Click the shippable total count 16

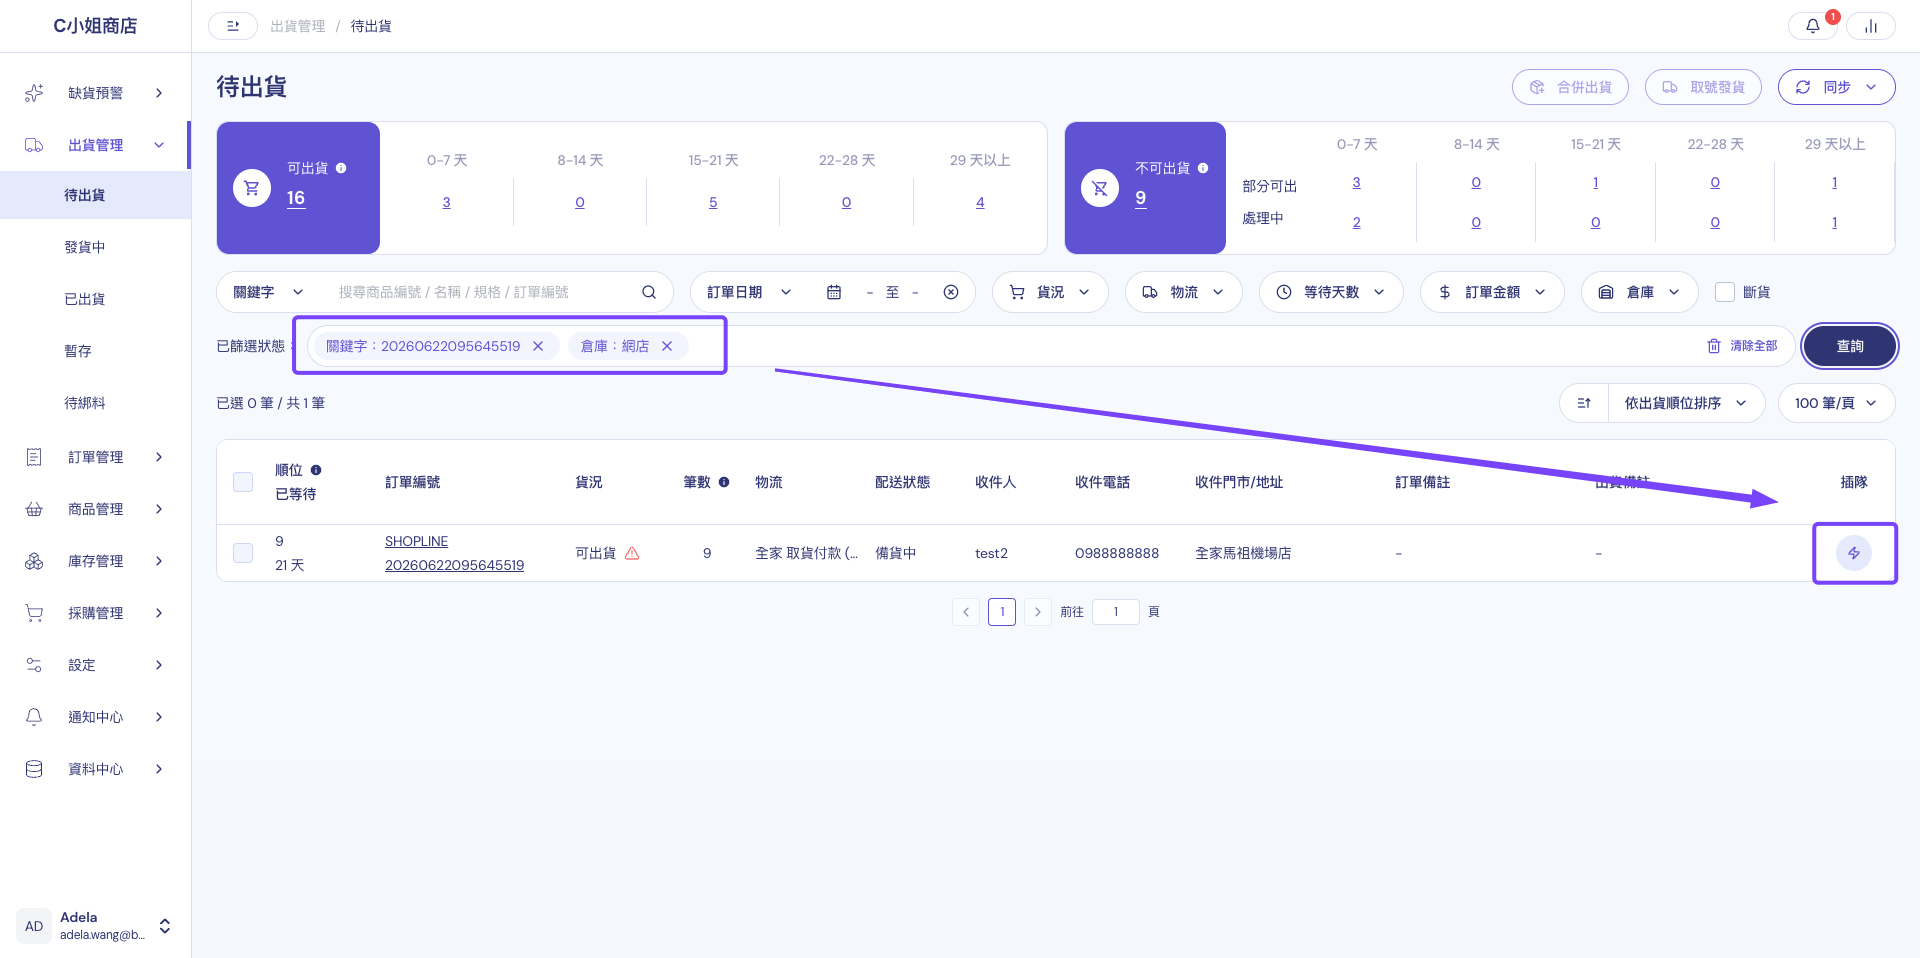[x=296, y=198]
